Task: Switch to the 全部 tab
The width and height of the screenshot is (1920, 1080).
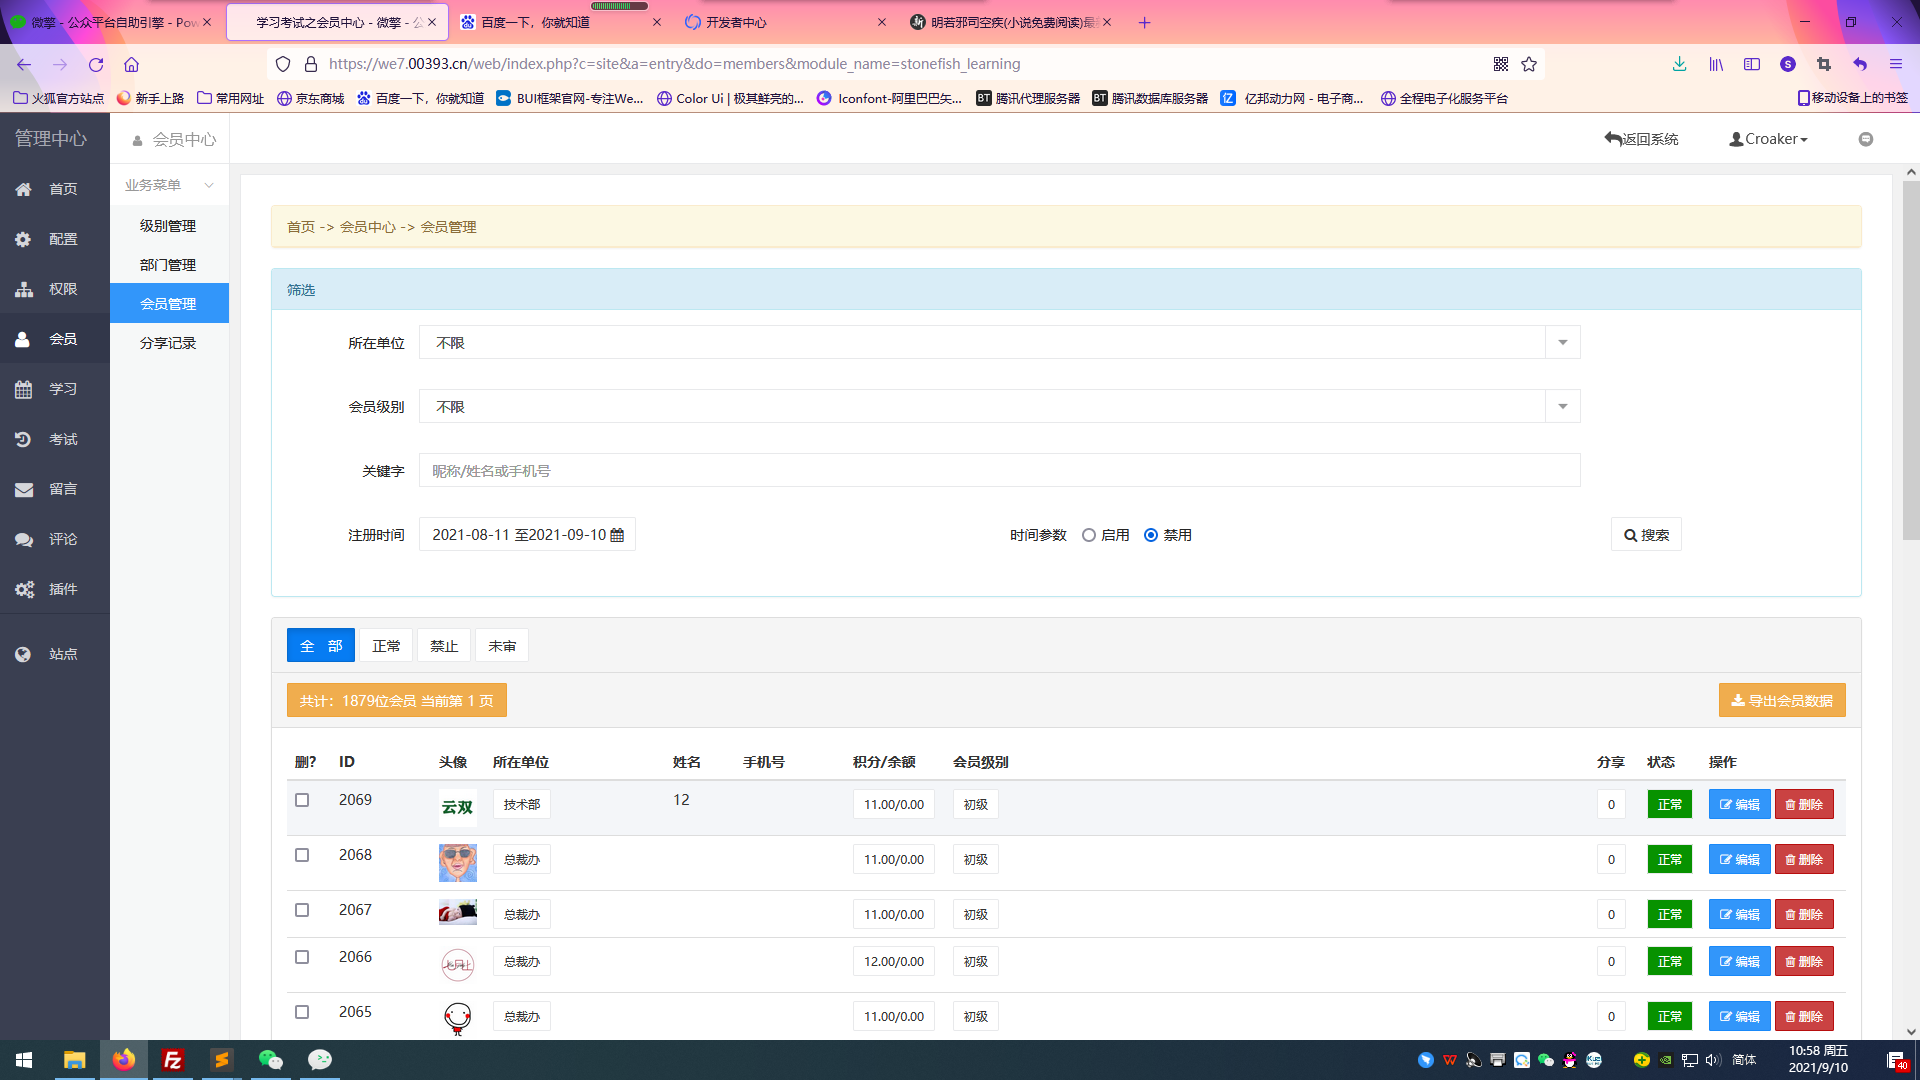Action: tap(321, 646)
